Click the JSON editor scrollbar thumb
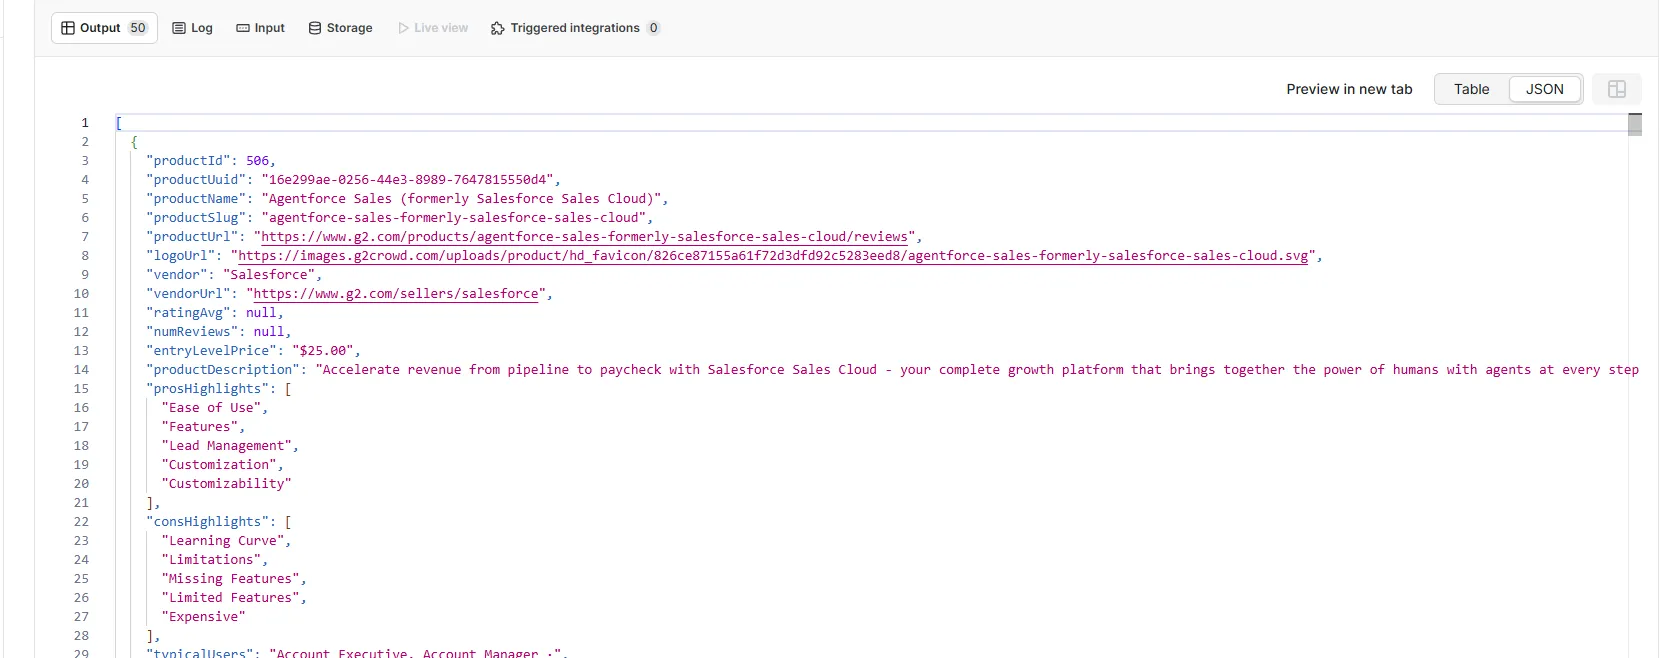This screenshot has height=658, width=1661. pos(1635,124)
